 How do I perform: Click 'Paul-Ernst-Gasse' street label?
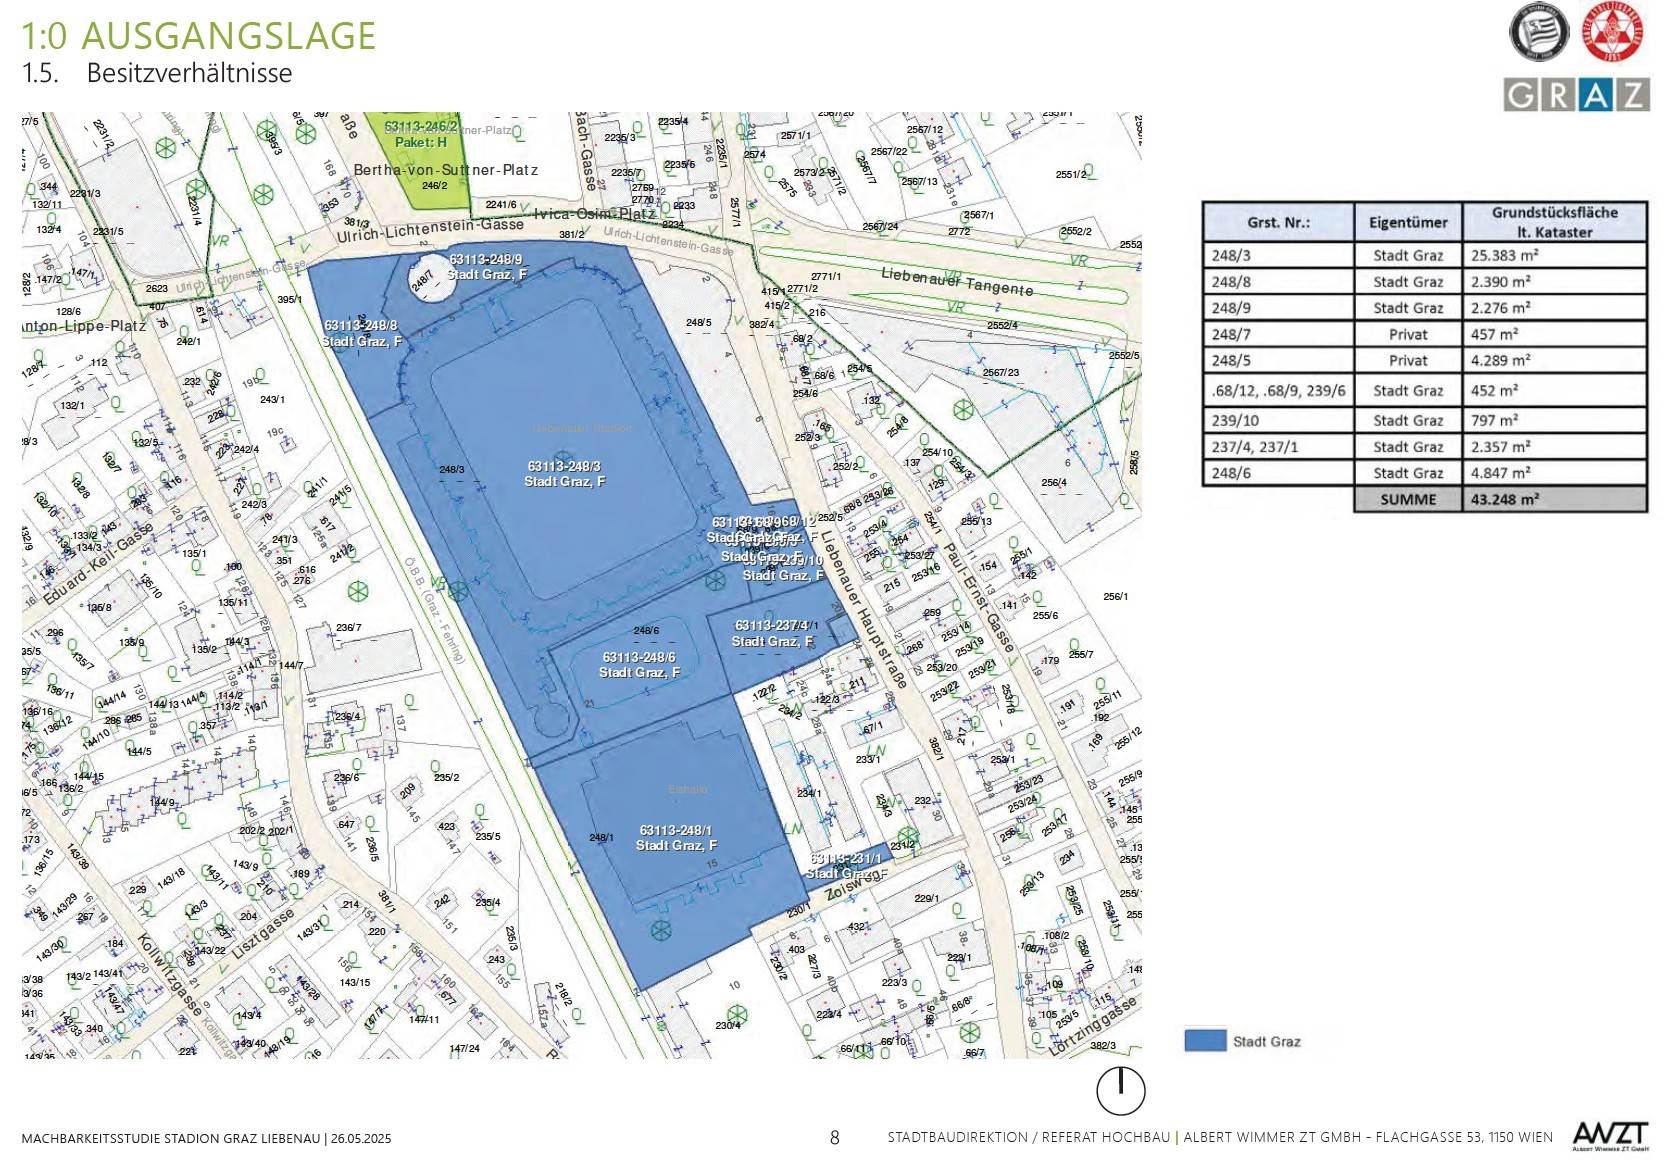click(979, 599)
